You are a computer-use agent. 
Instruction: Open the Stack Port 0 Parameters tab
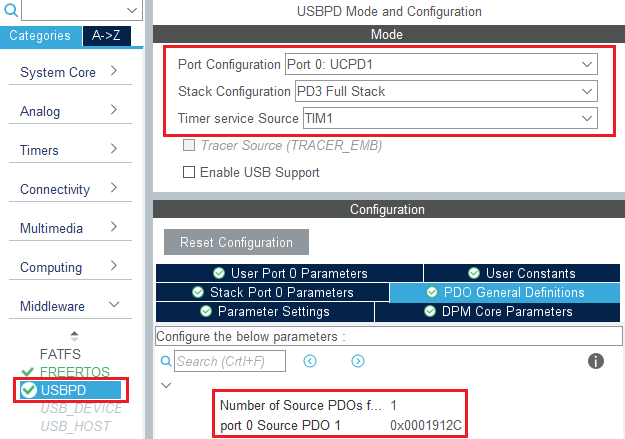point(273,292)
